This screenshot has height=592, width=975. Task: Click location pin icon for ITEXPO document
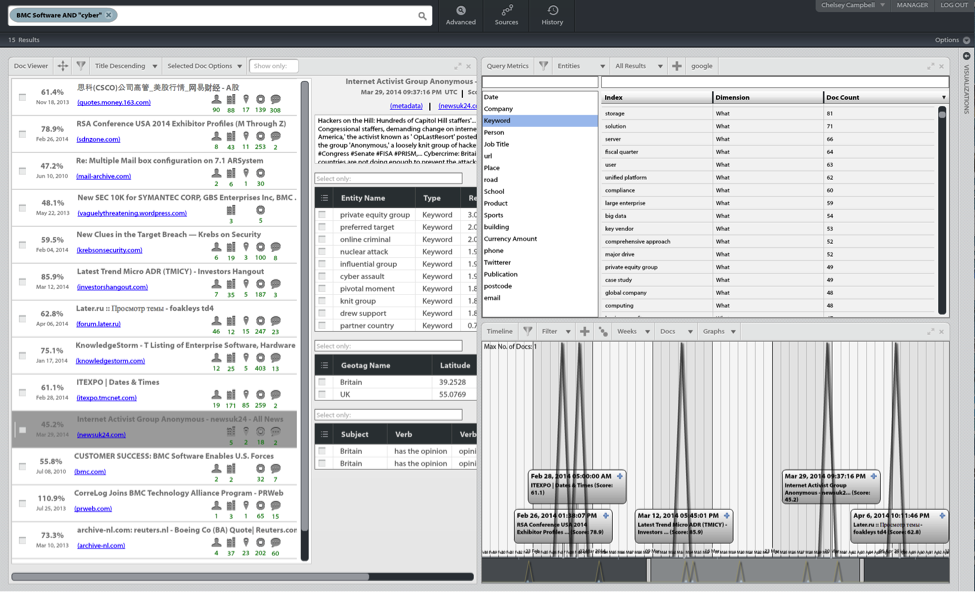click(x=246, y=394)
